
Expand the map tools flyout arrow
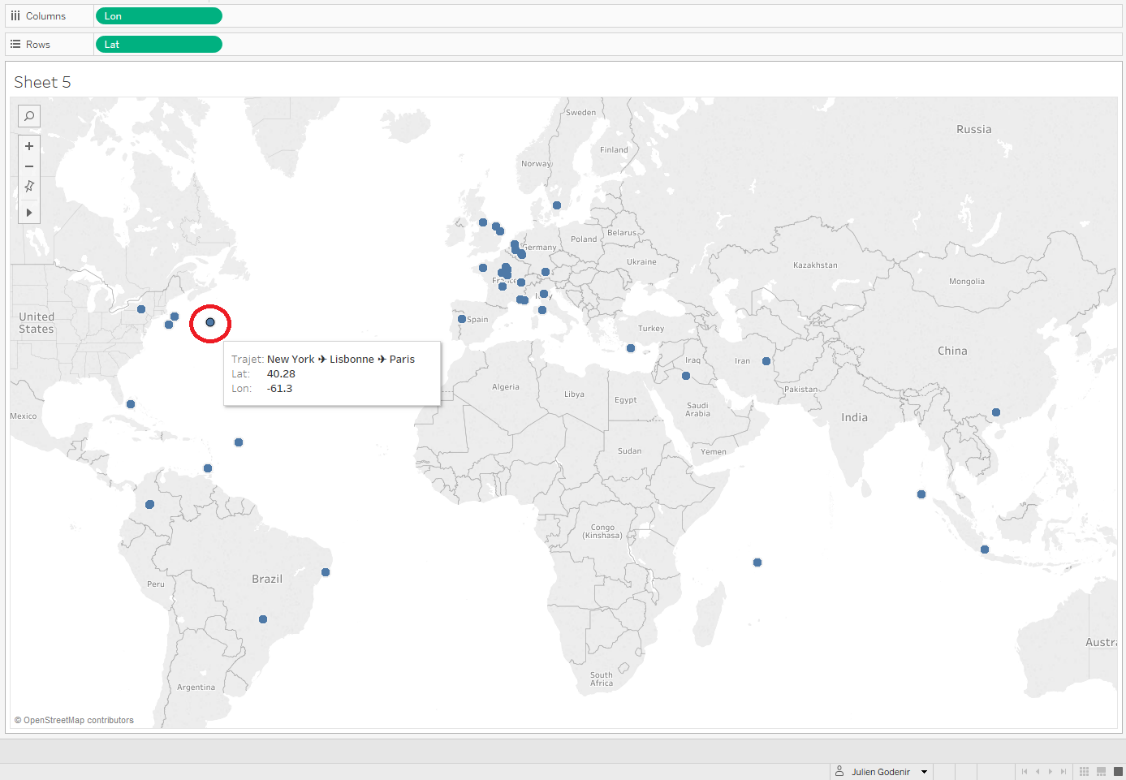(x=29, y=212)
